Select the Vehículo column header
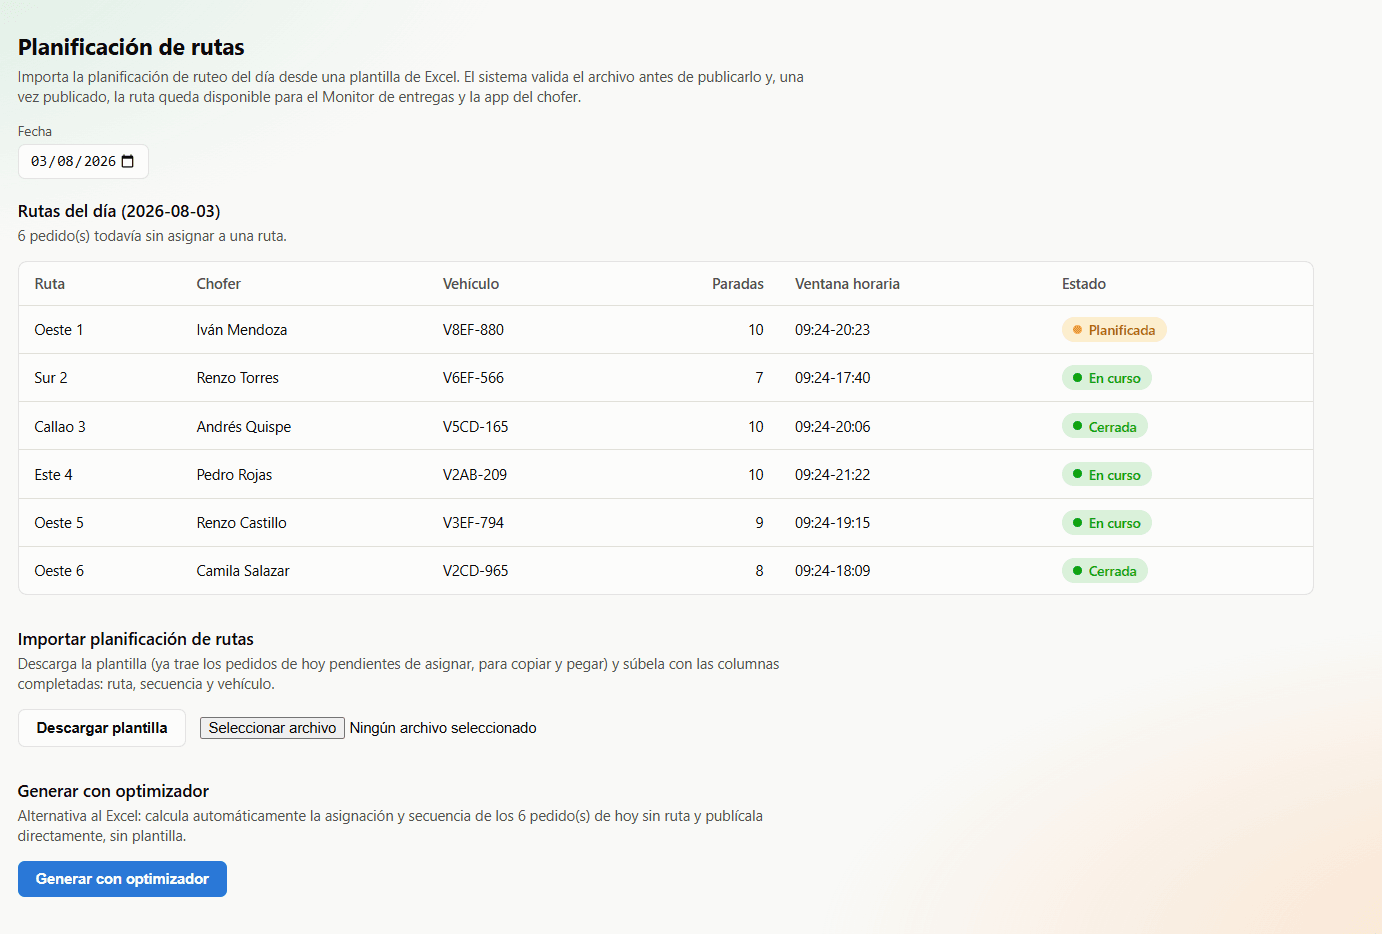1382x934 pixels. click(x=471, y=284)
